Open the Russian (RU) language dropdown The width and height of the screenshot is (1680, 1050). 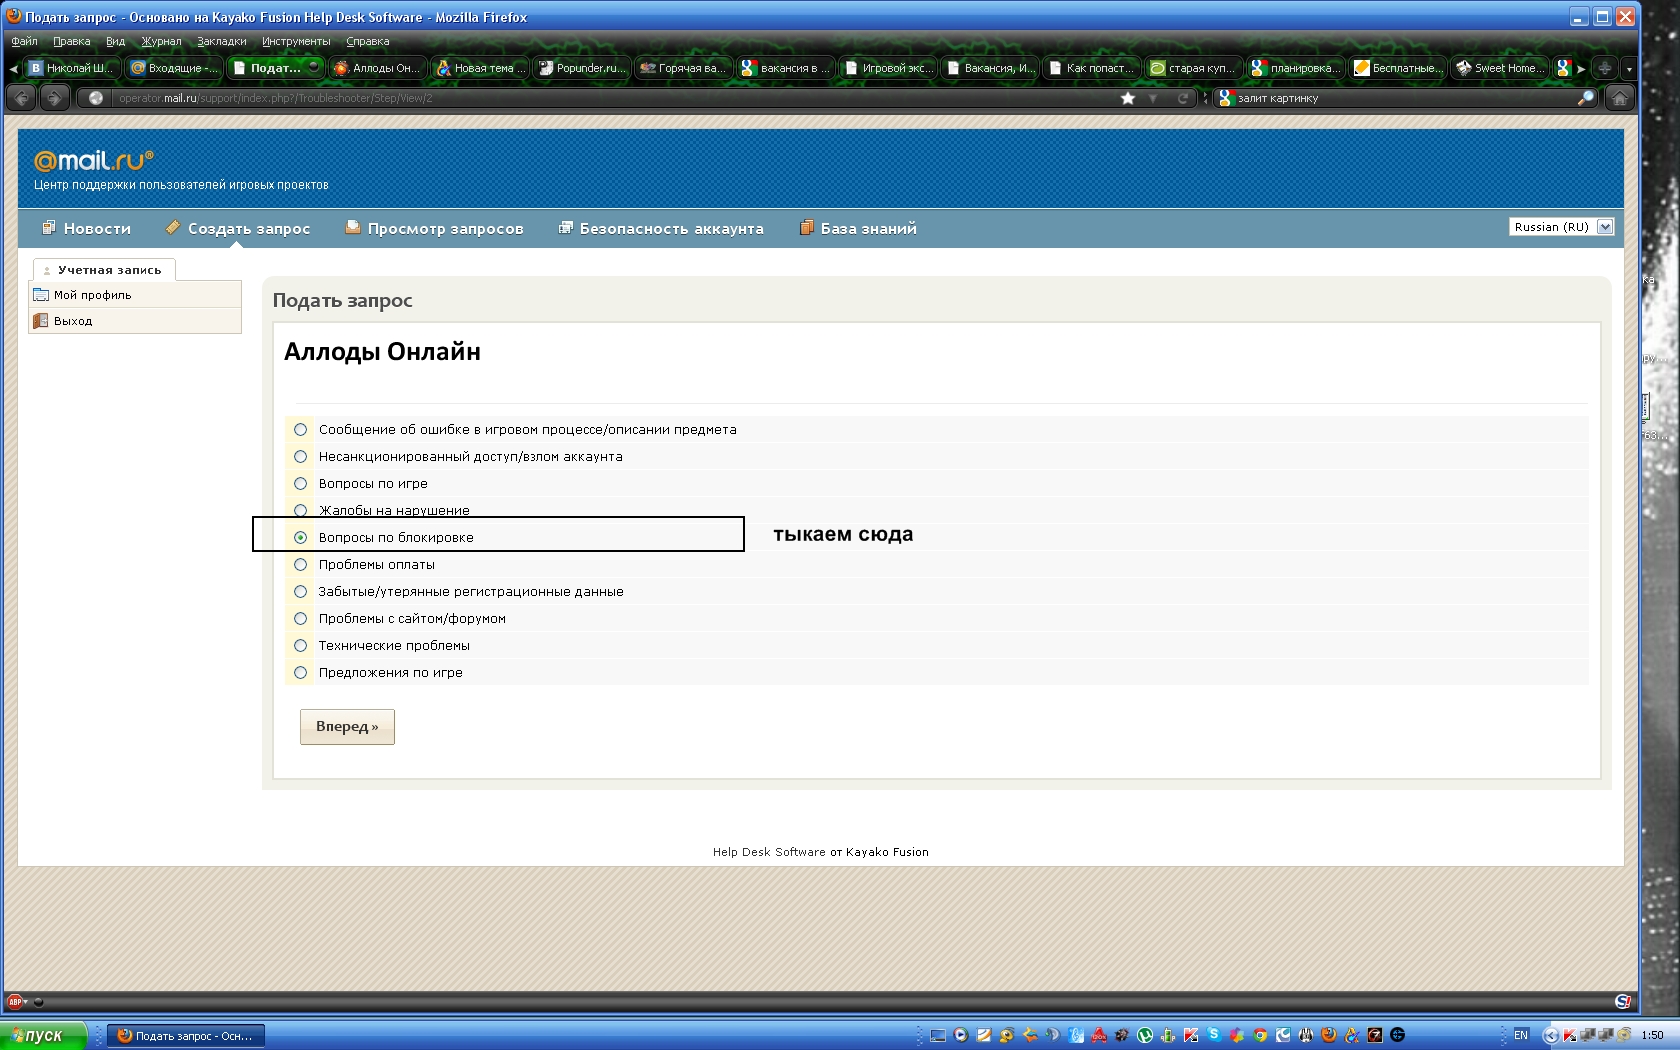(x=1561, y=227)
